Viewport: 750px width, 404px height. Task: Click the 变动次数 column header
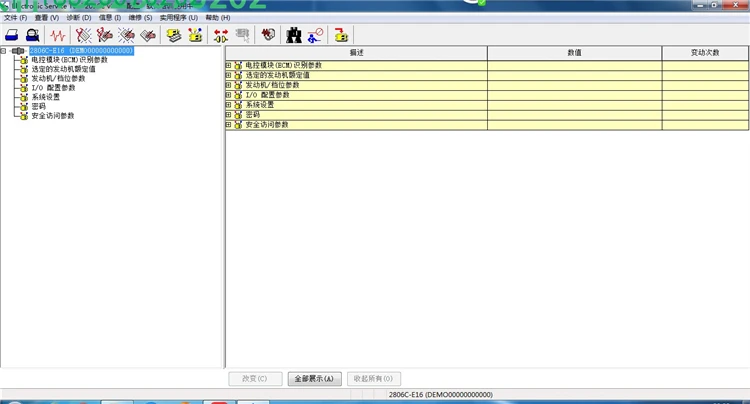[705, 53]
